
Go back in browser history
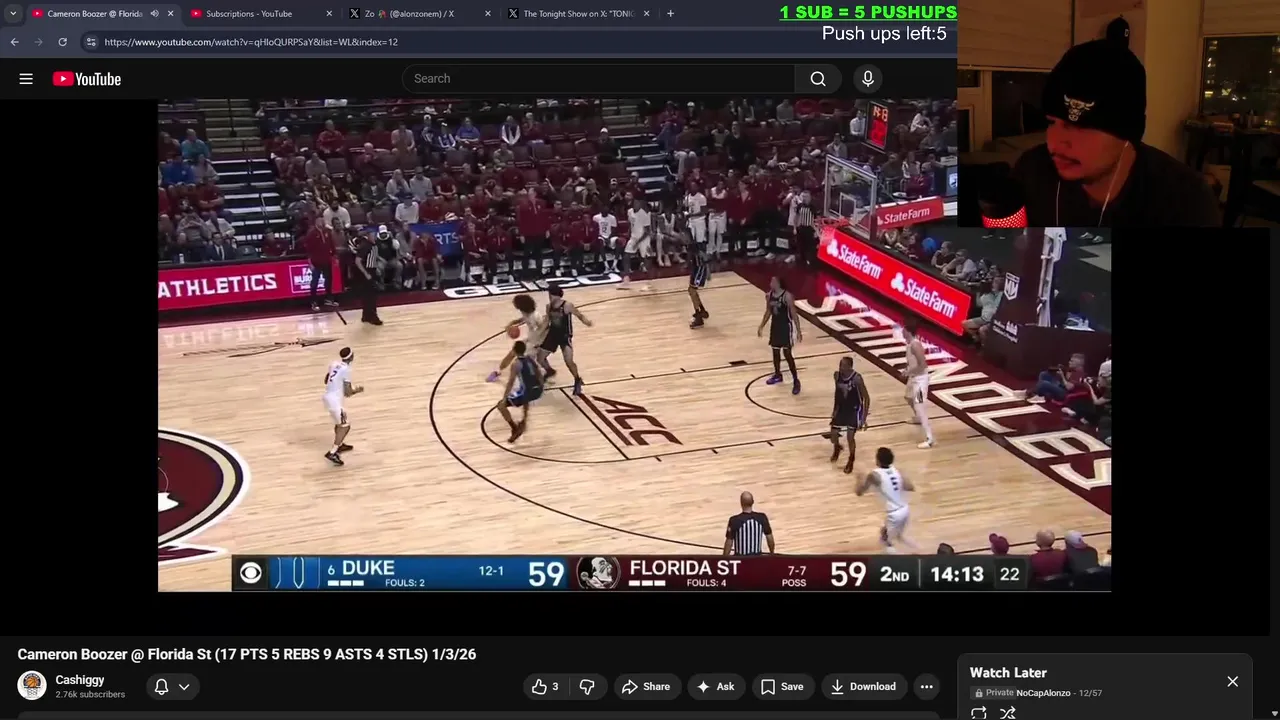(14, 42)
